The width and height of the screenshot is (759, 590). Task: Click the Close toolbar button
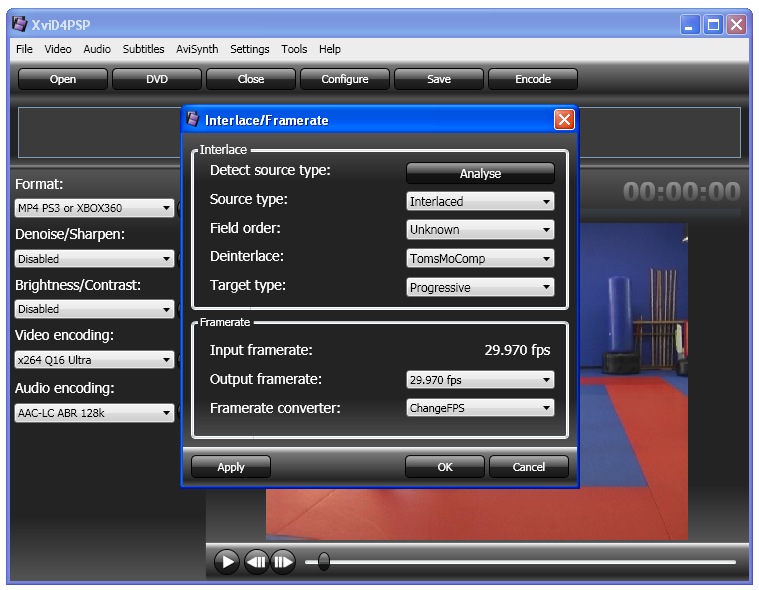pyautogui.click(x=251, y=79)
